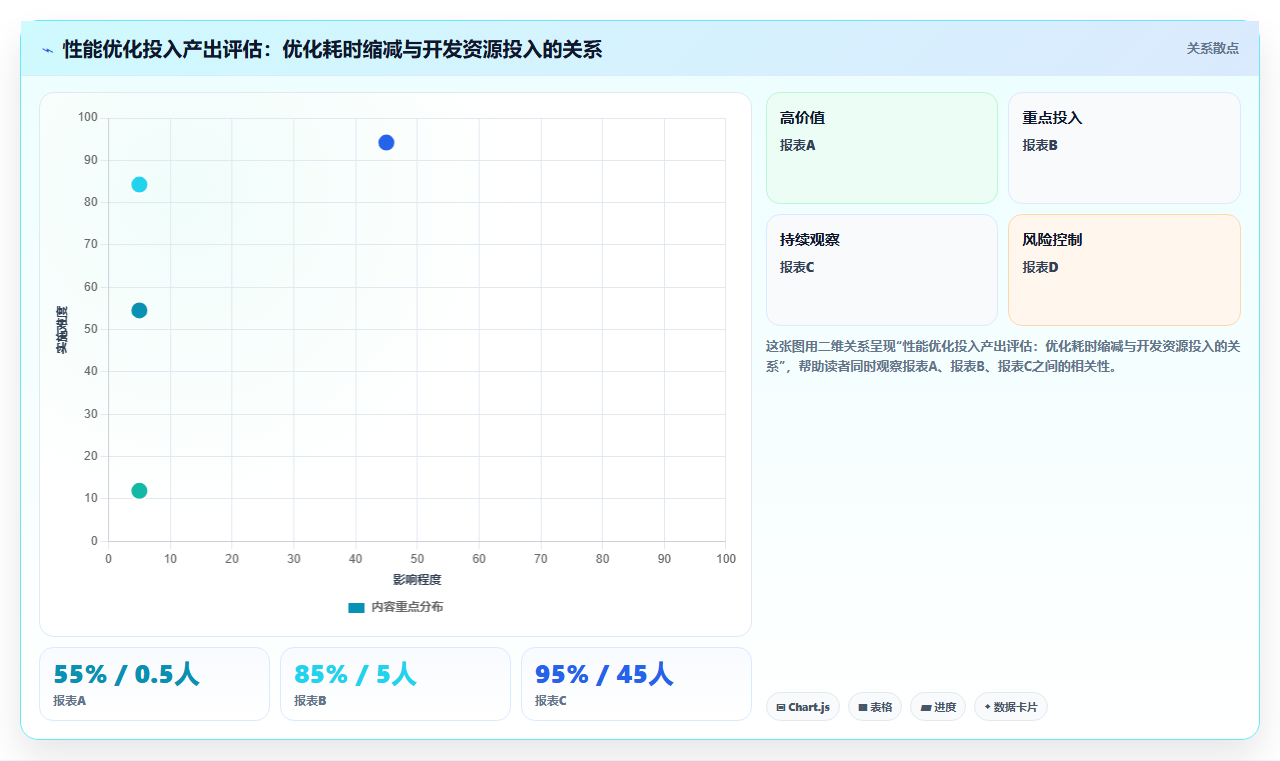
Task: Click the 实施难度 y-axis title
Action: click(62, 329)
